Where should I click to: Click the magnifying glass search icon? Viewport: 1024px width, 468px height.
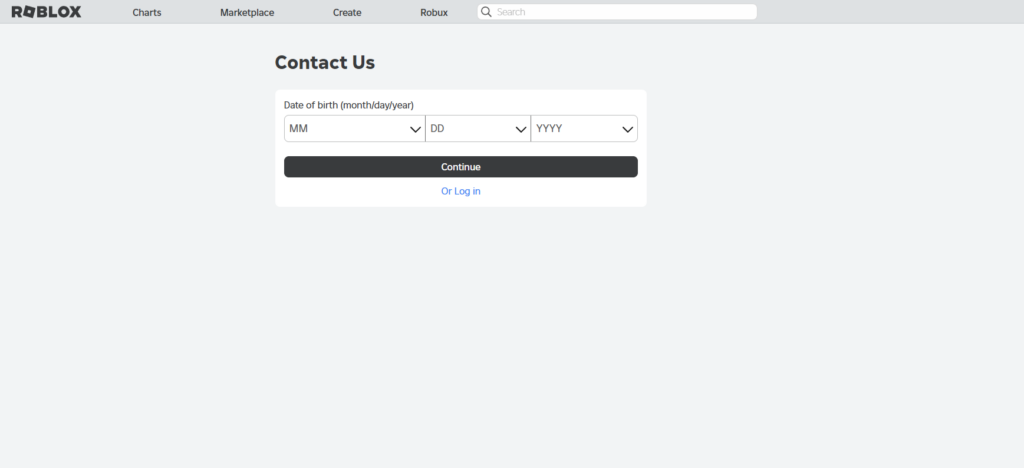(486, 12)
